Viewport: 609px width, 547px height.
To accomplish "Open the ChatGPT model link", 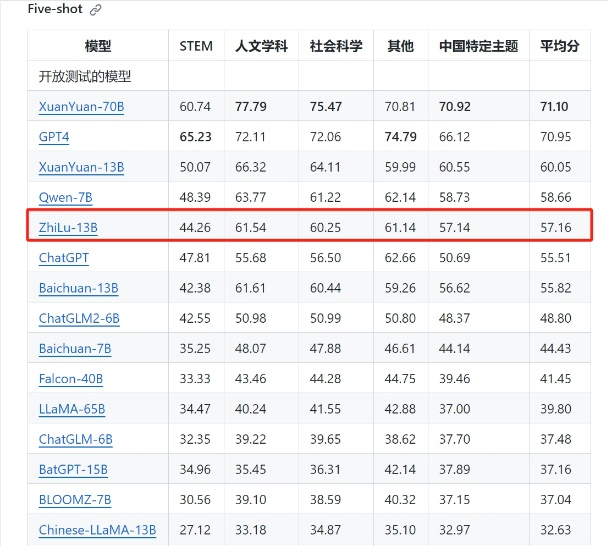I will pyautogui.click(x=64, y=258).
